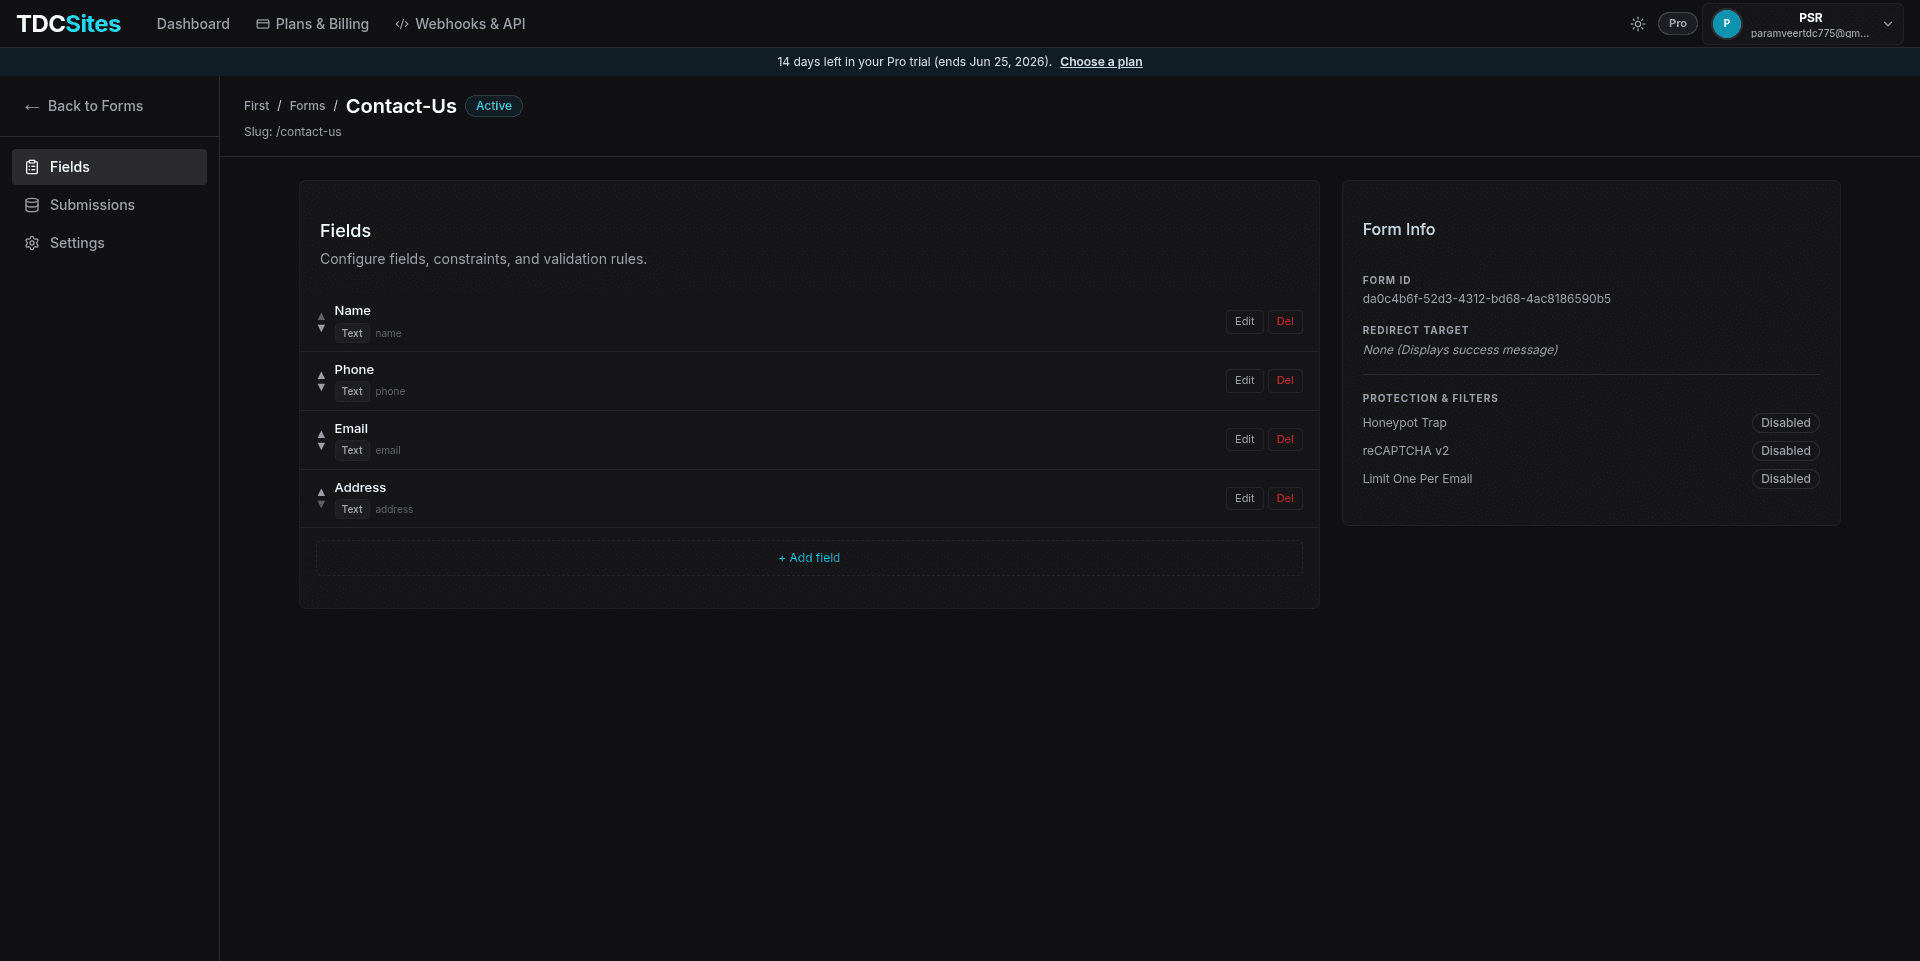Go back to Forms
The width and height of the screenshot is (1920, 961).
(x=84, y=106)
